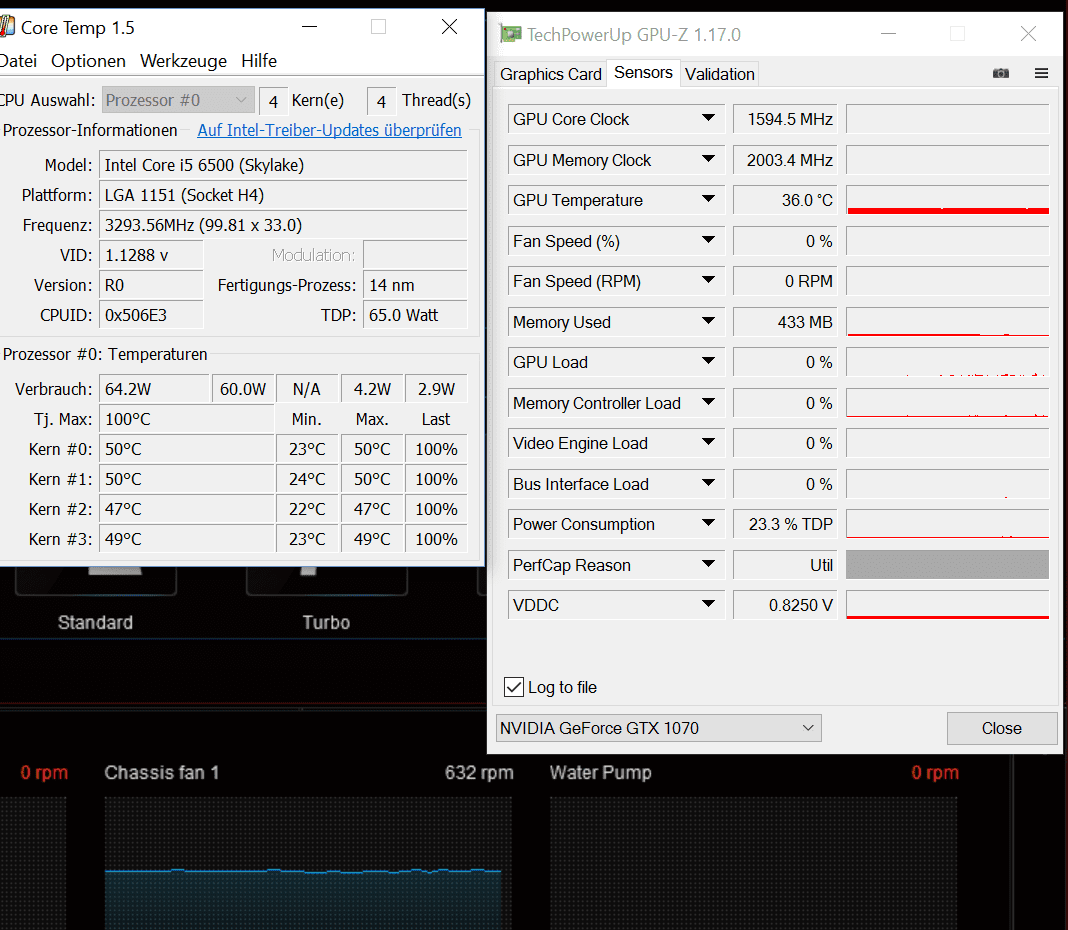Open the NVIDIA GeForce GTX 1070 selector
Screen dimensions: 1068x930
[x=659, y=728]
